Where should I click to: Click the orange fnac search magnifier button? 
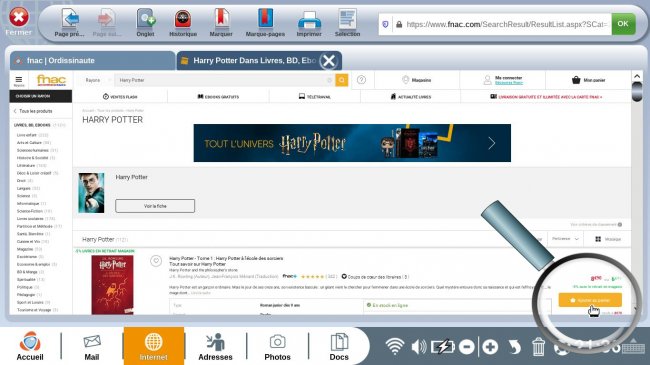pos(342,80)
